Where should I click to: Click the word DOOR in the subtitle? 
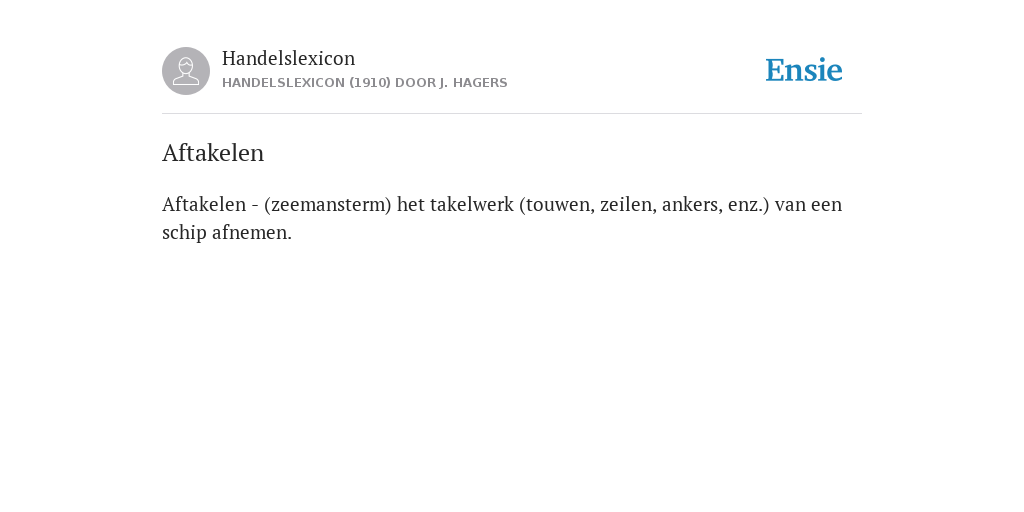(x=415, y=83)
